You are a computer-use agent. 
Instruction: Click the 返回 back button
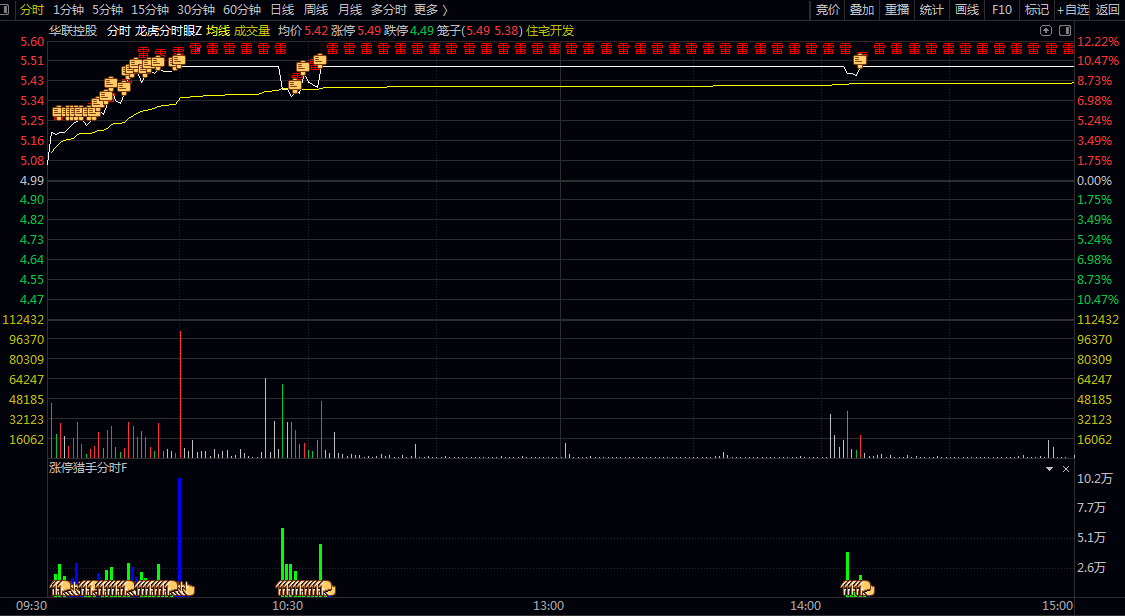1108,9
